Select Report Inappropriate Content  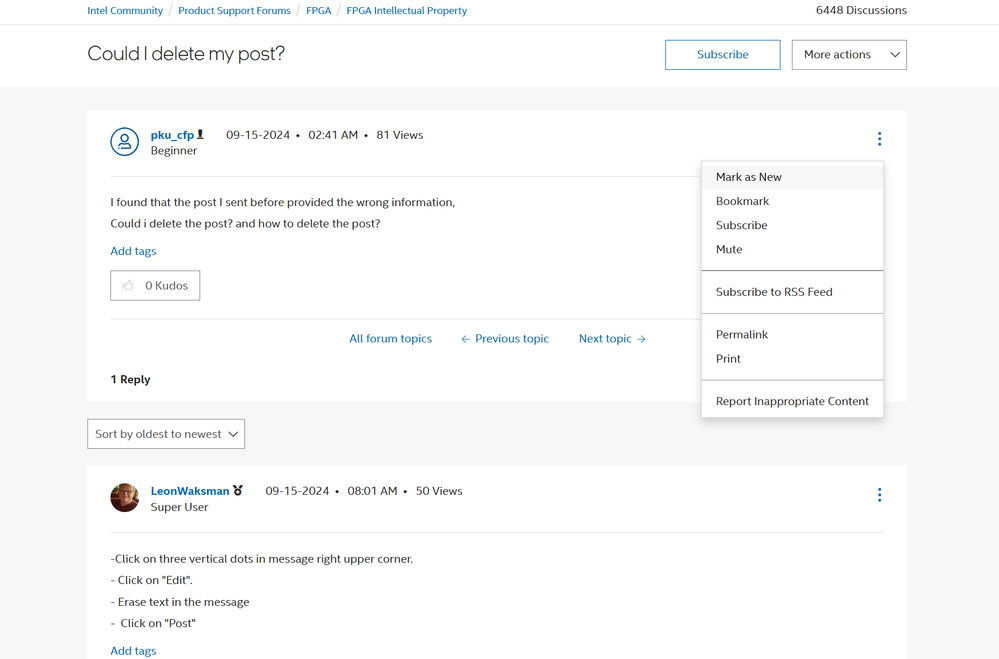[x=792, y=402]
